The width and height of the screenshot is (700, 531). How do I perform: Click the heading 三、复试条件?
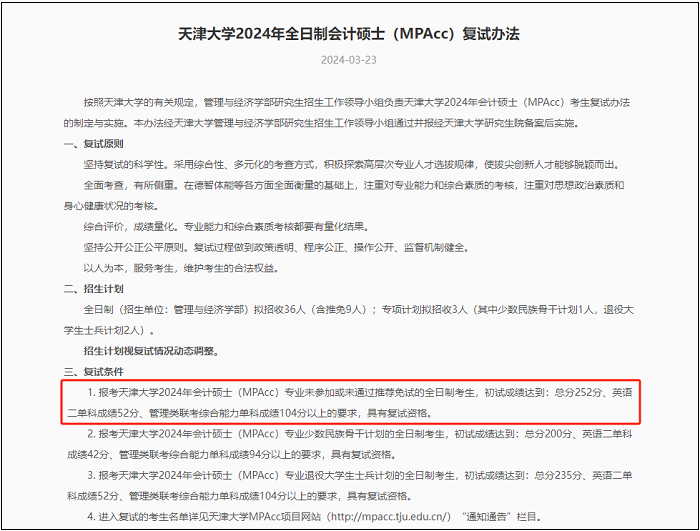coord(91,372)
